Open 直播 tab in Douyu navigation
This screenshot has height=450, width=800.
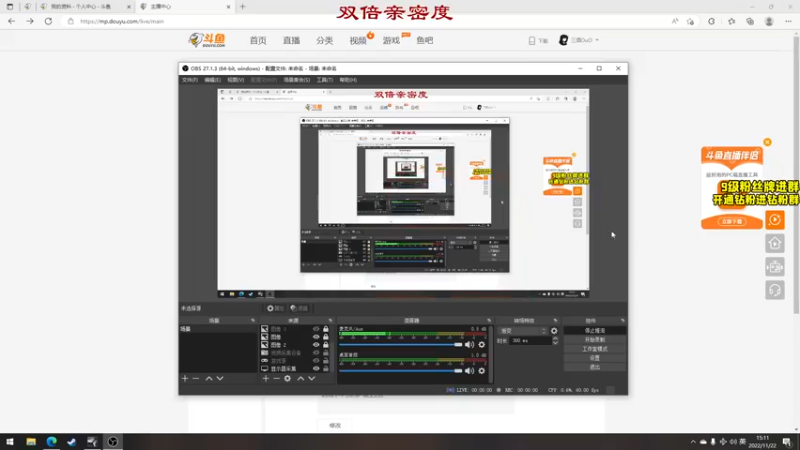tap(291, 40)
